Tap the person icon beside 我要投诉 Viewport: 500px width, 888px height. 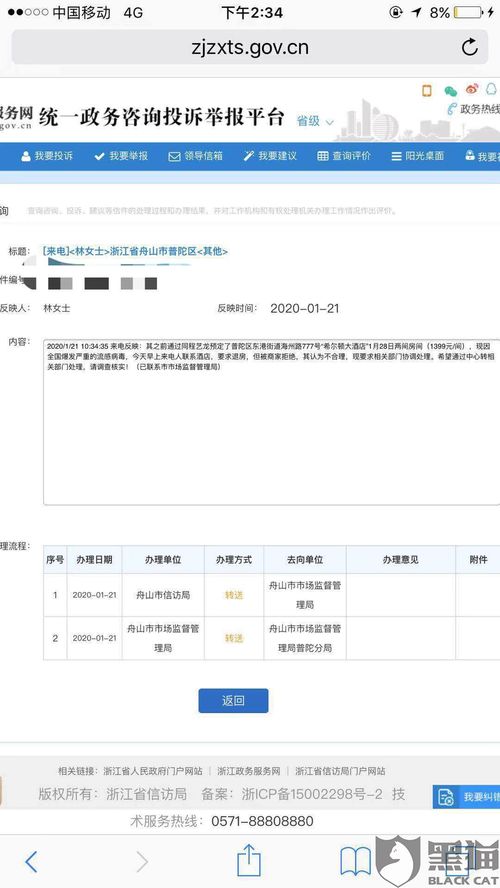(x=25, y=156)
